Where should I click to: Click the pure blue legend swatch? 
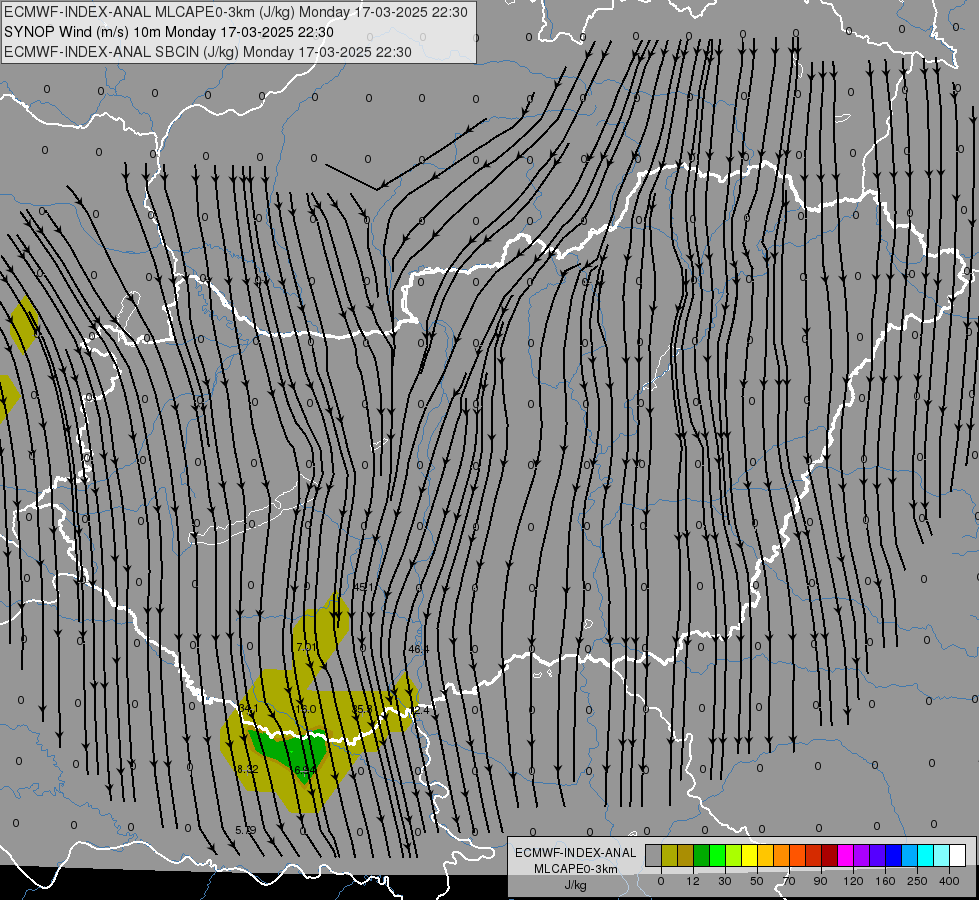tap(894, 856)
